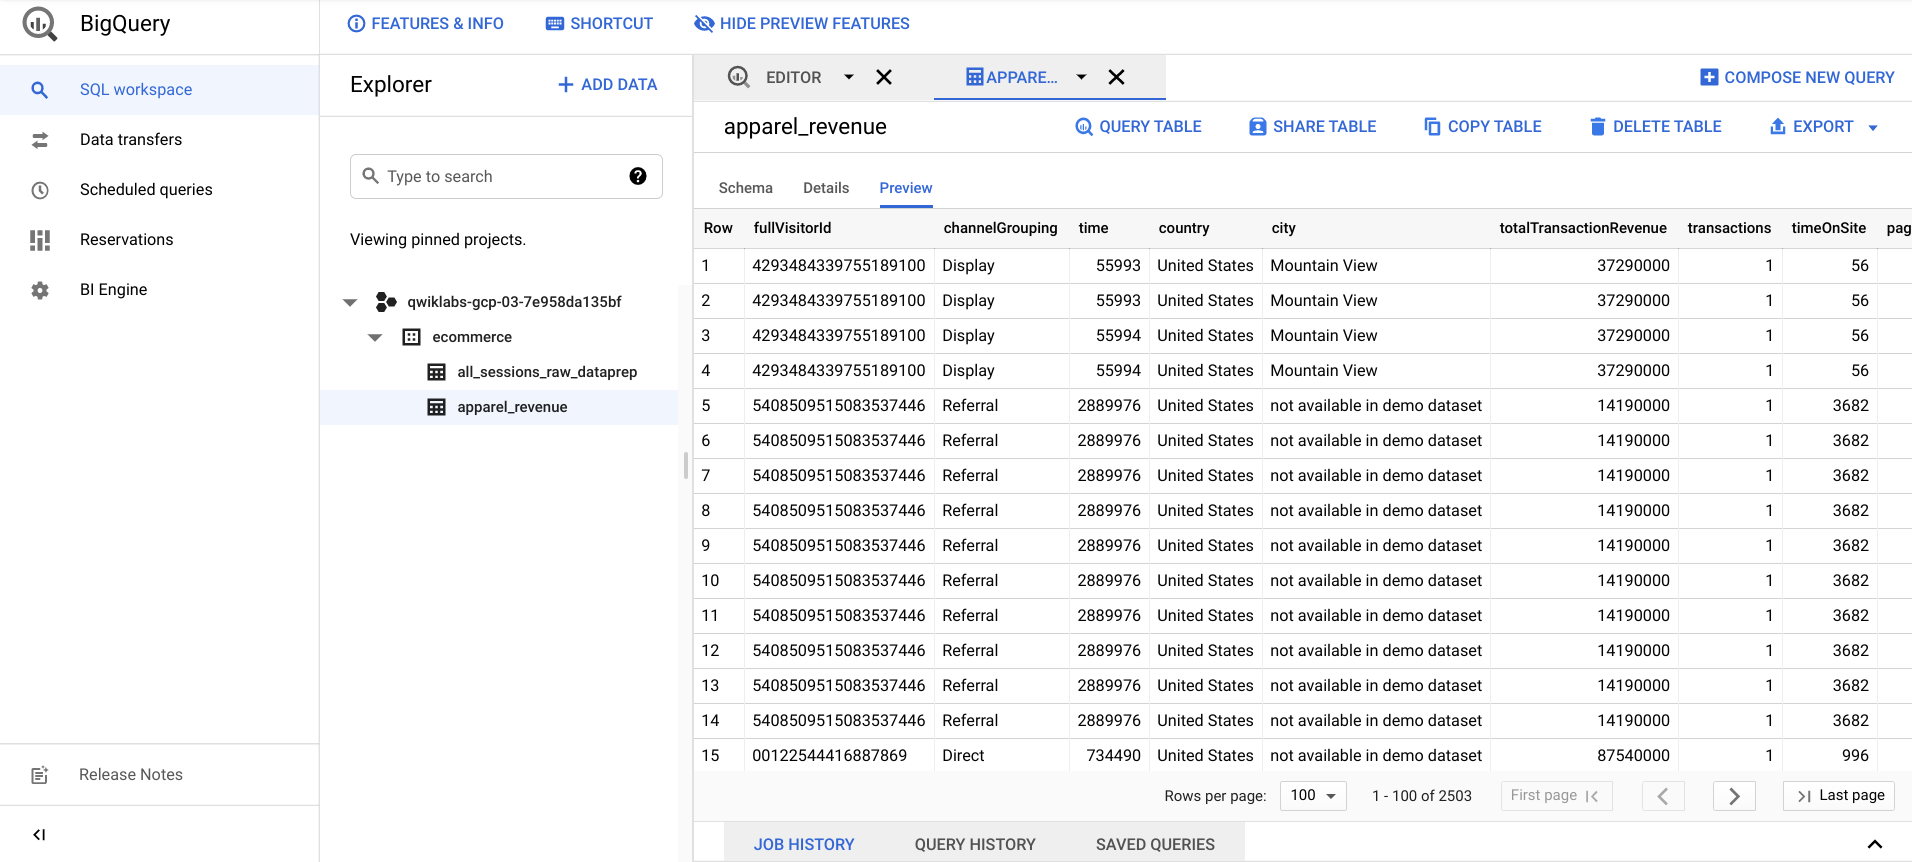Collapse the left navigation menu
Image resolution: width=1912 pixels, height=862 pixels.
(39, 835)
